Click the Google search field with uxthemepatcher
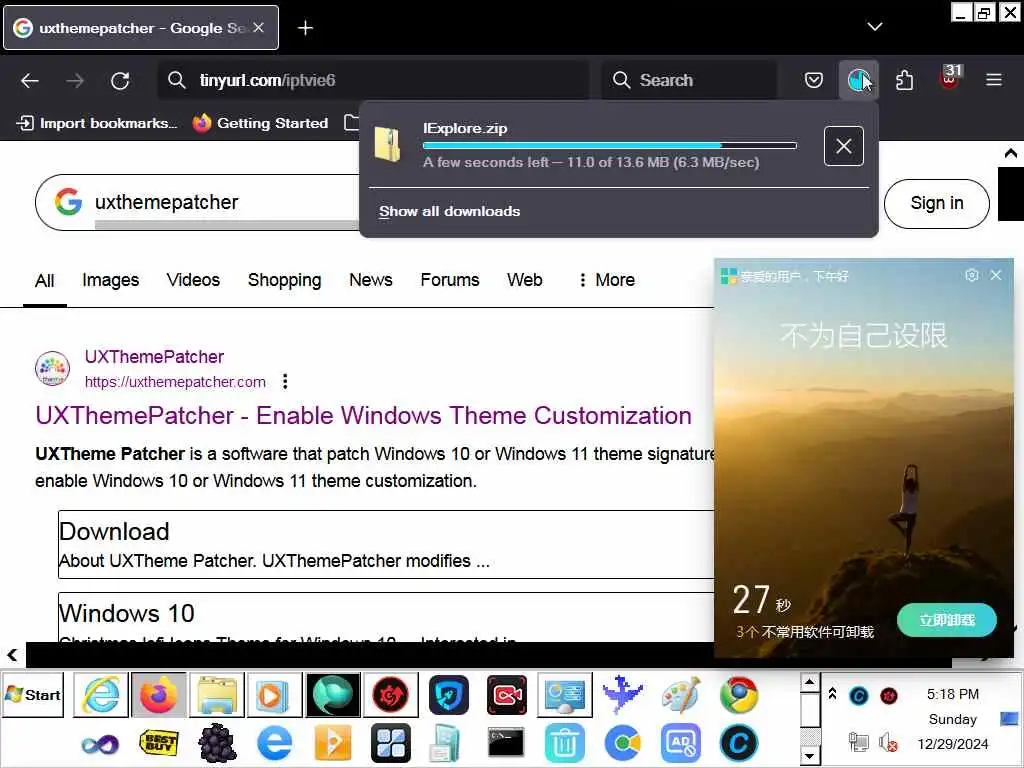The width and height of the screenshot is (1024, 768). click(x=196, y=202)
